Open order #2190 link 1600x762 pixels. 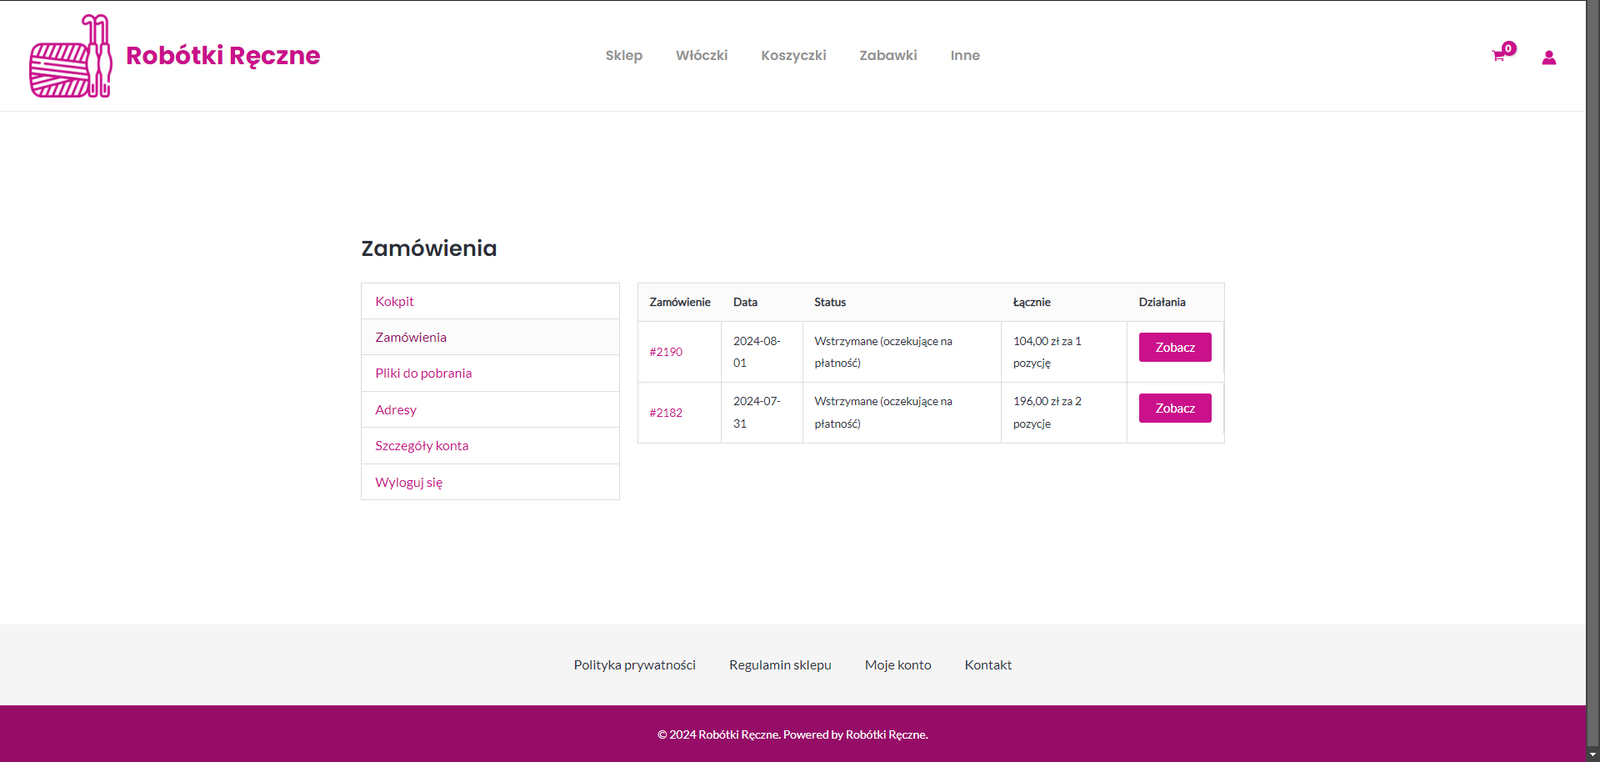coord(666,352)
